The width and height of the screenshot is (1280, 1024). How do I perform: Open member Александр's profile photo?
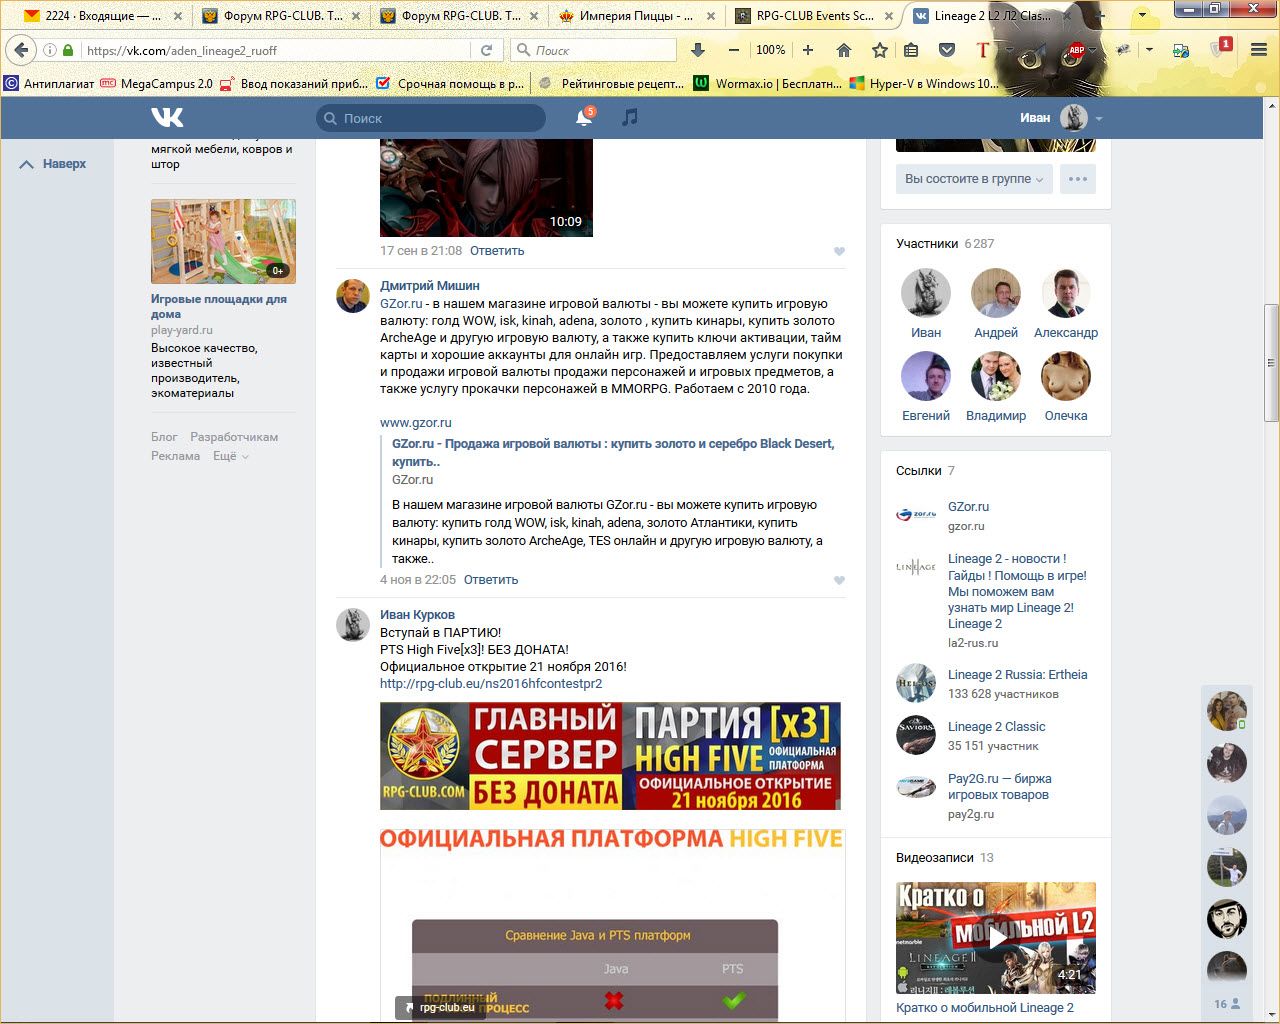coord(1066,293)
